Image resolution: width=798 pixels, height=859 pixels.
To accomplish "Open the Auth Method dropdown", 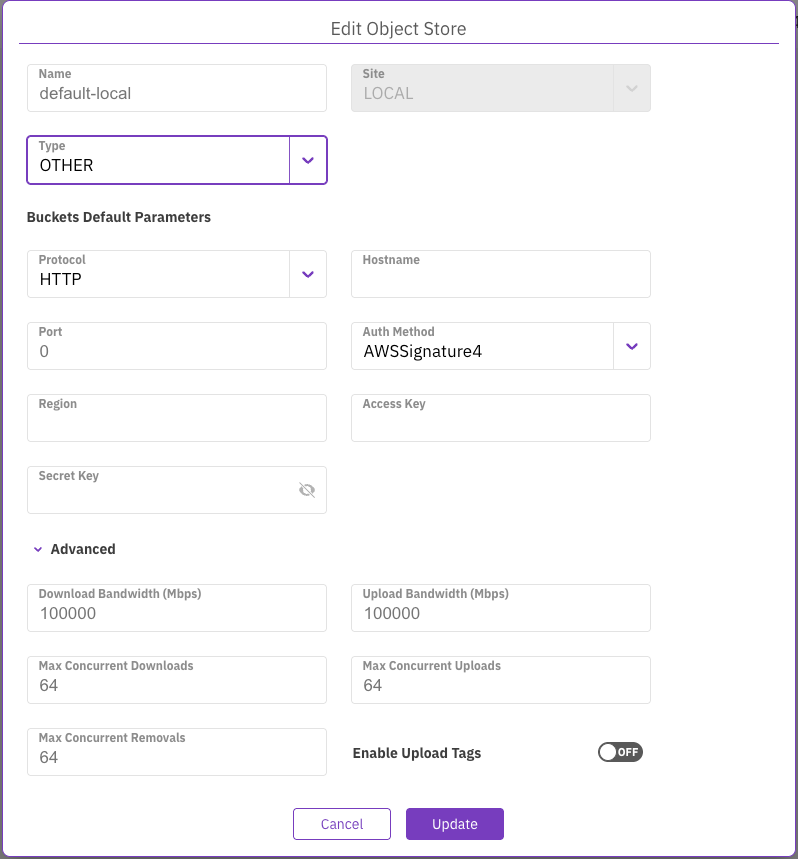I will (x=631, y=346).
